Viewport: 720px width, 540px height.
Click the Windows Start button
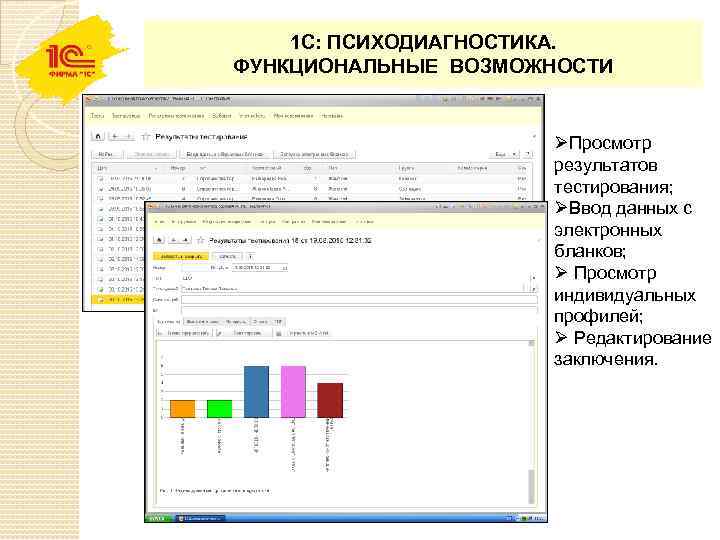(158, 518)
